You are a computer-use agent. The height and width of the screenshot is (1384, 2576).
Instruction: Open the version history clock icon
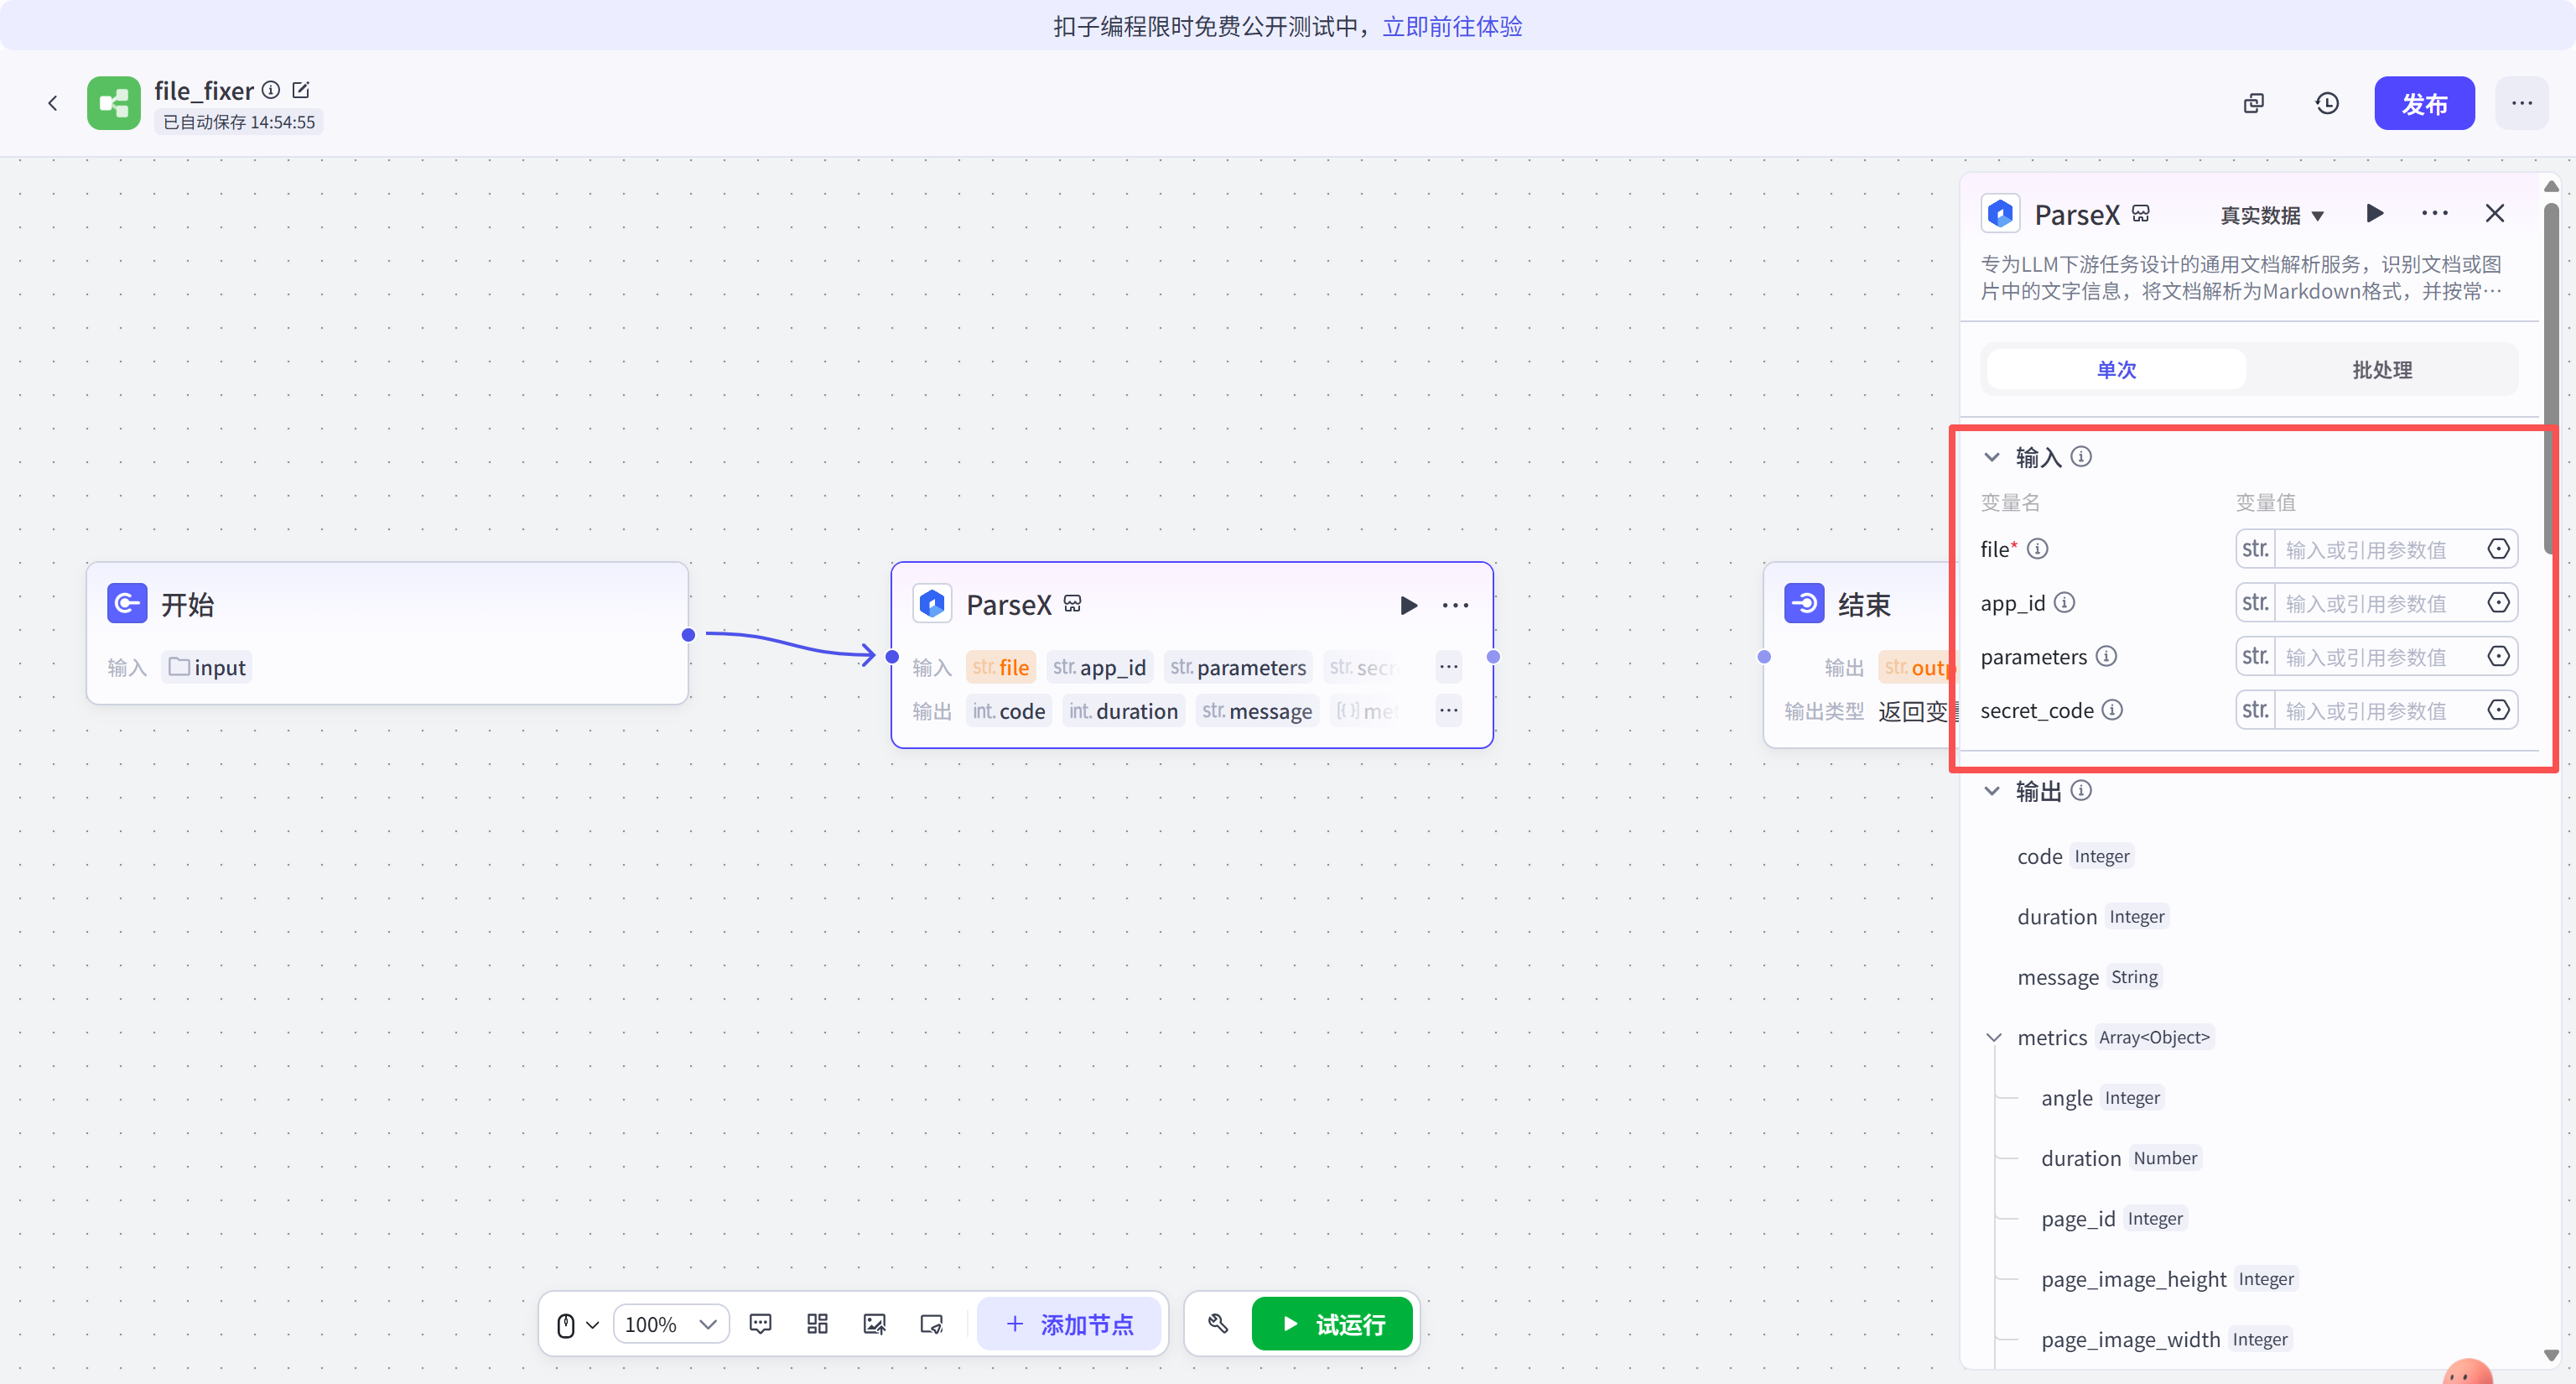click(2327, 103)
